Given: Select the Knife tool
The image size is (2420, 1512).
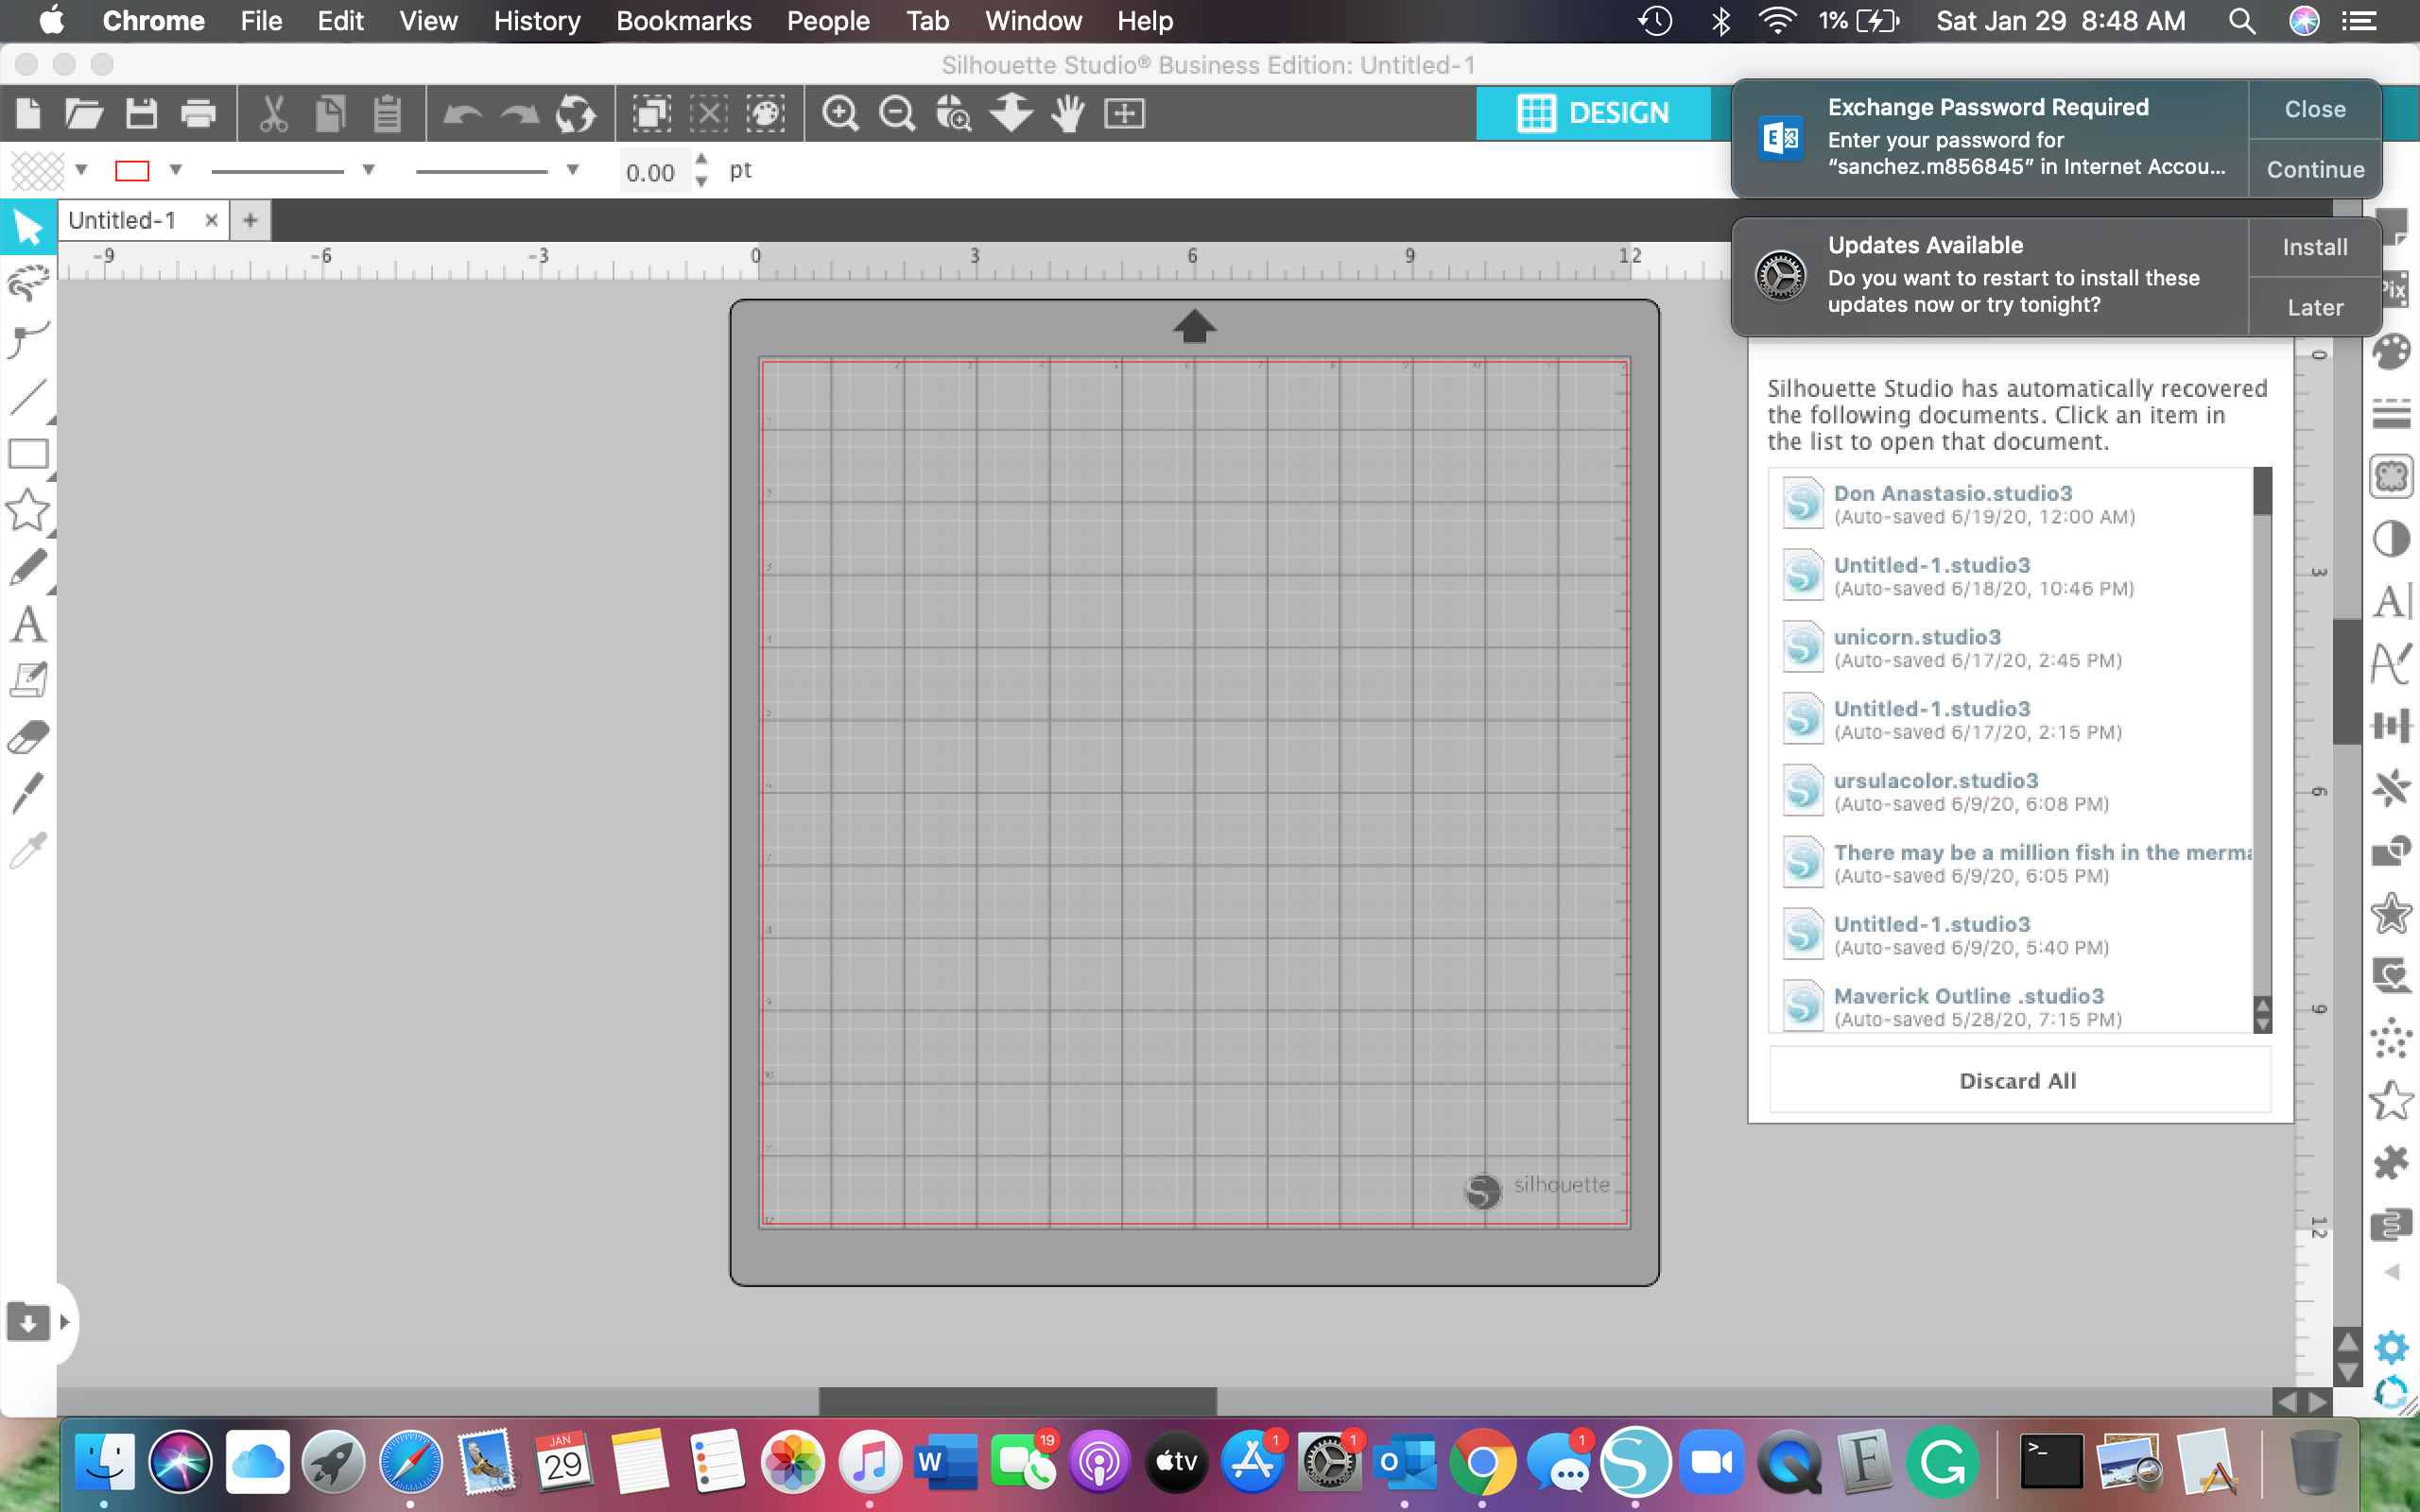Looking at the screenshot, I should click(x=28, y=794).
